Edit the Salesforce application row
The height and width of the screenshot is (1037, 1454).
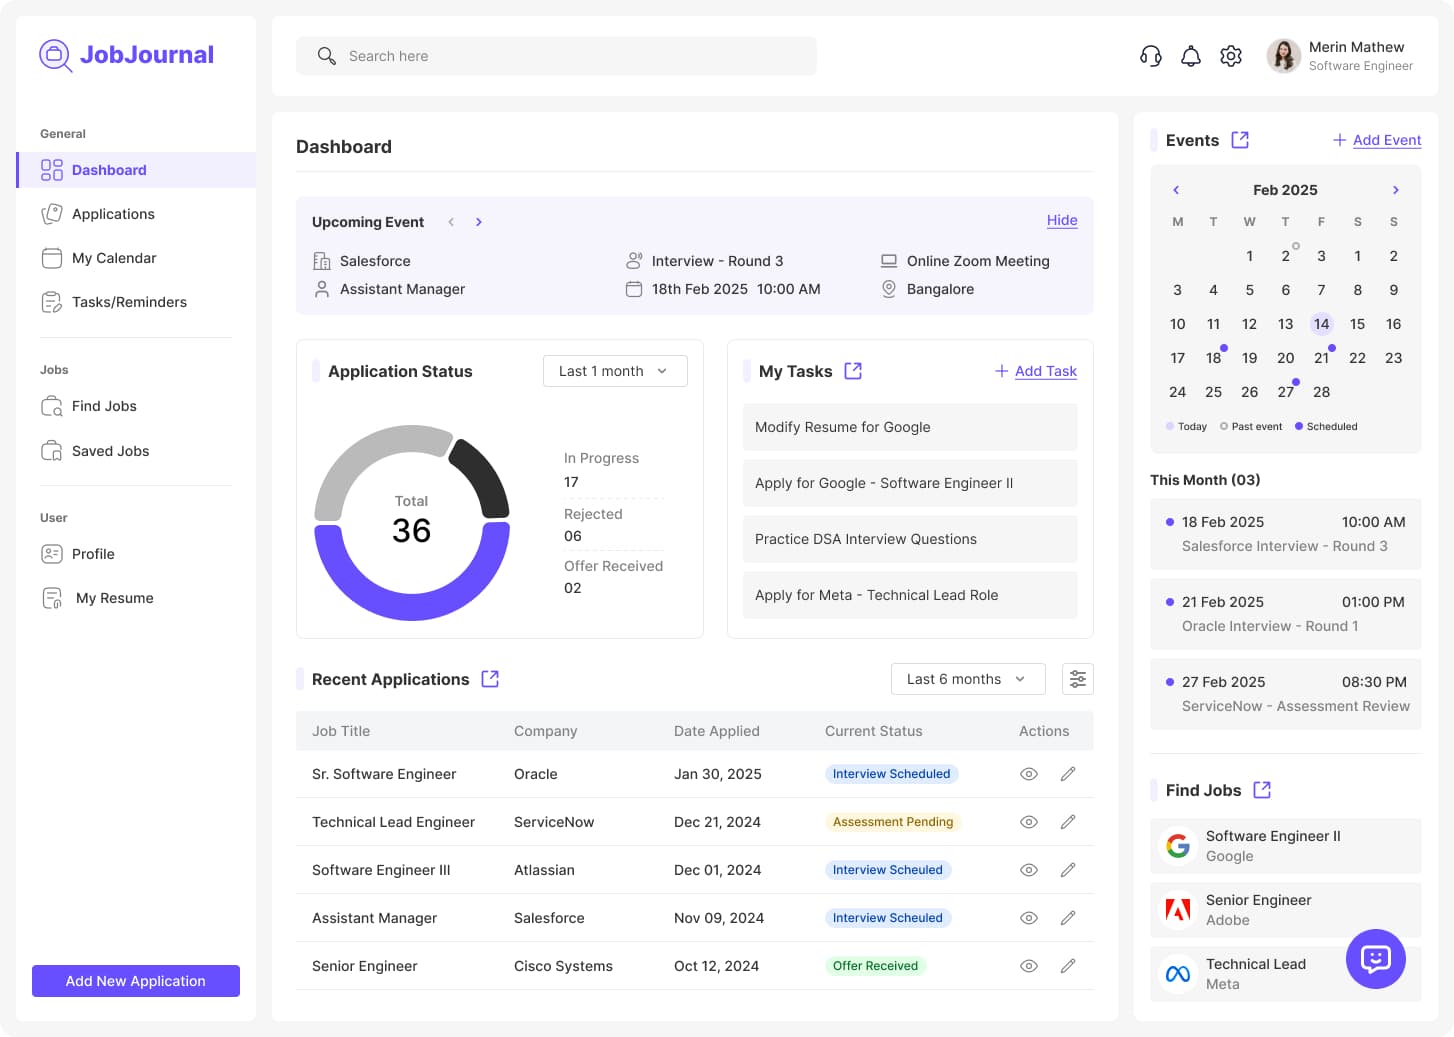(x=1068, y=918)
